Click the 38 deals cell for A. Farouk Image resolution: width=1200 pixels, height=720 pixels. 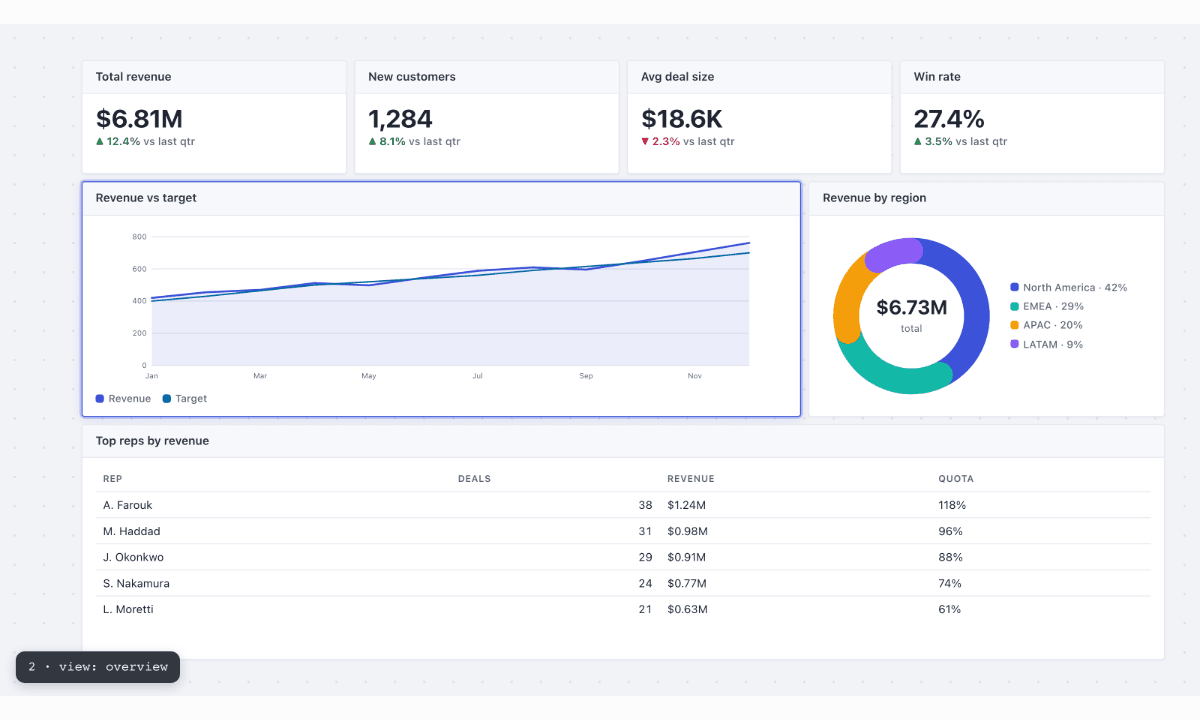(x=645, y=505)
